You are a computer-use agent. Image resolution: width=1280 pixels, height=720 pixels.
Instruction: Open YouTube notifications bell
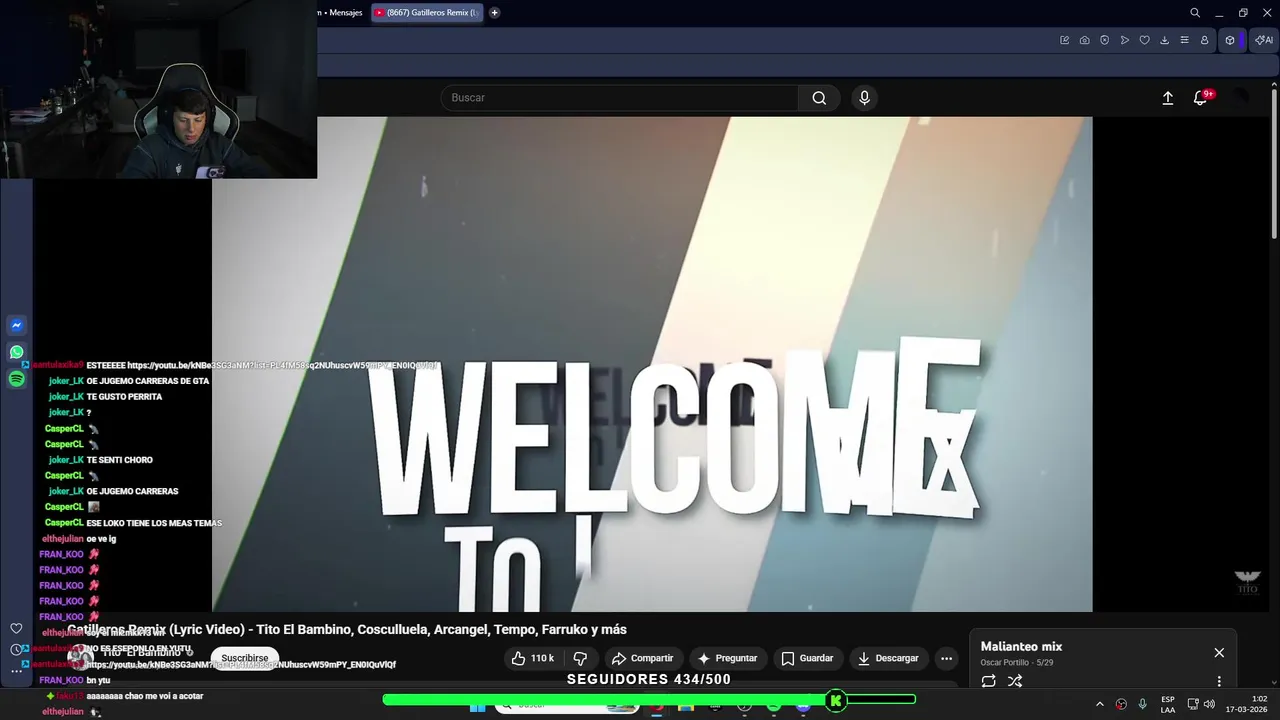tap(1200, 98)
